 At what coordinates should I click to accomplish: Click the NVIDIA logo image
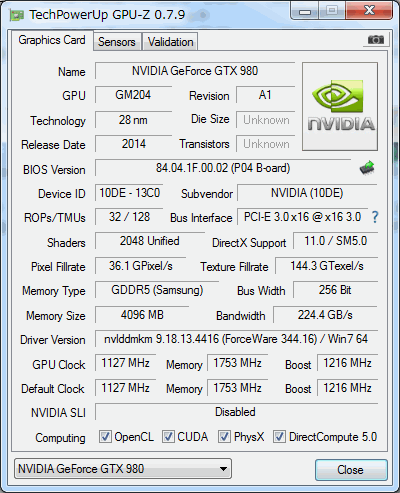(340, 107)
